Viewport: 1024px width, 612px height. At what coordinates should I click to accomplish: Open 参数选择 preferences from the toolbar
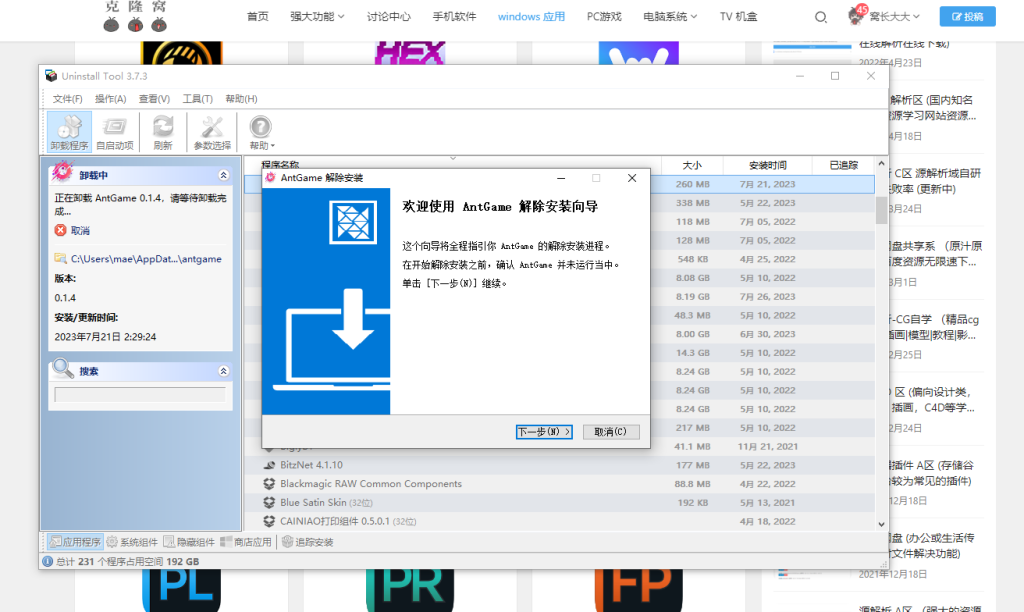[212, 132]
